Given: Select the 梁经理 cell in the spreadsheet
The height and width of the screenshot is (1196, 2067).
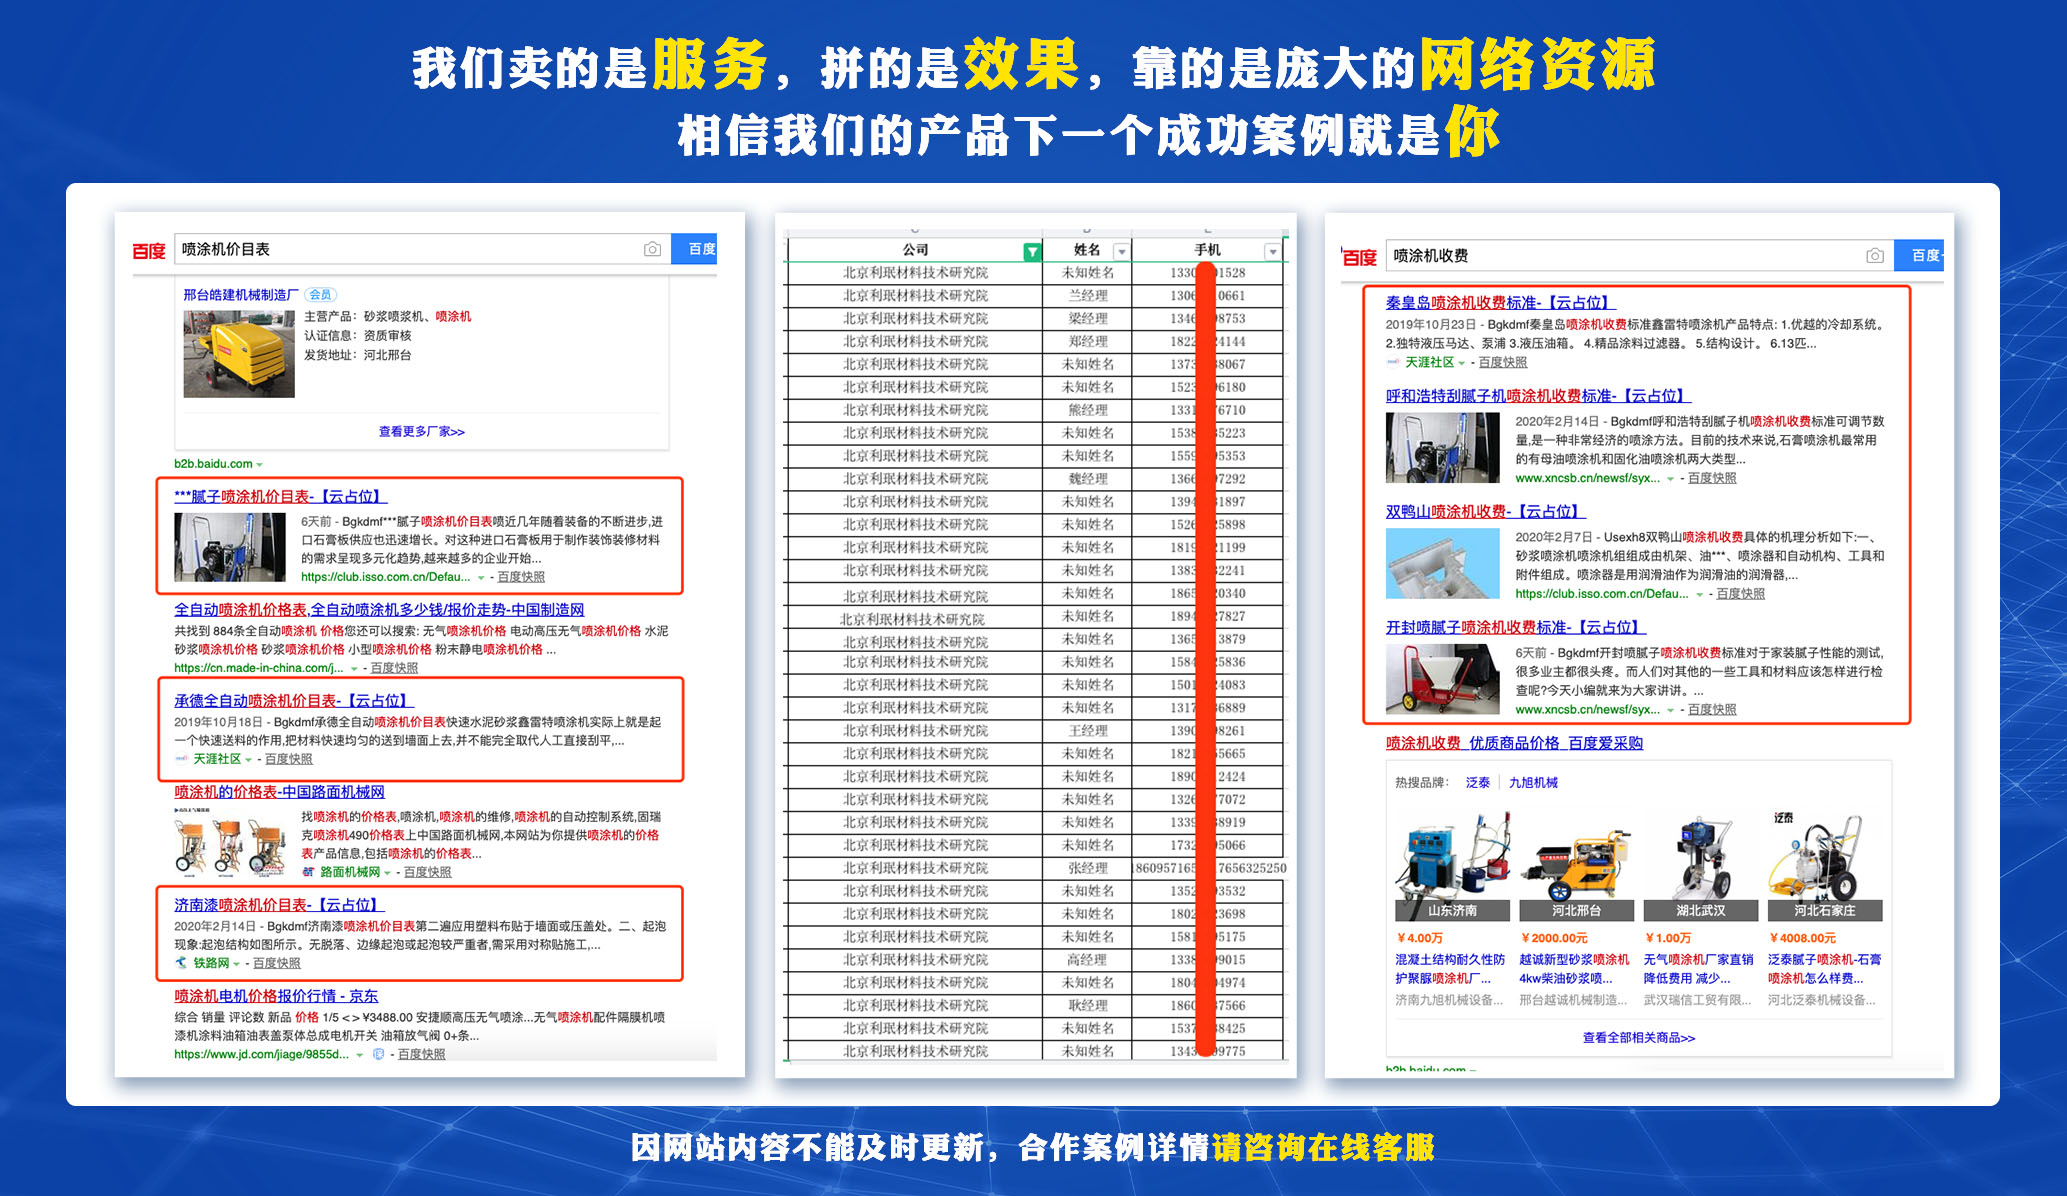Looking at the screenshot, I should pos(1087,319).
